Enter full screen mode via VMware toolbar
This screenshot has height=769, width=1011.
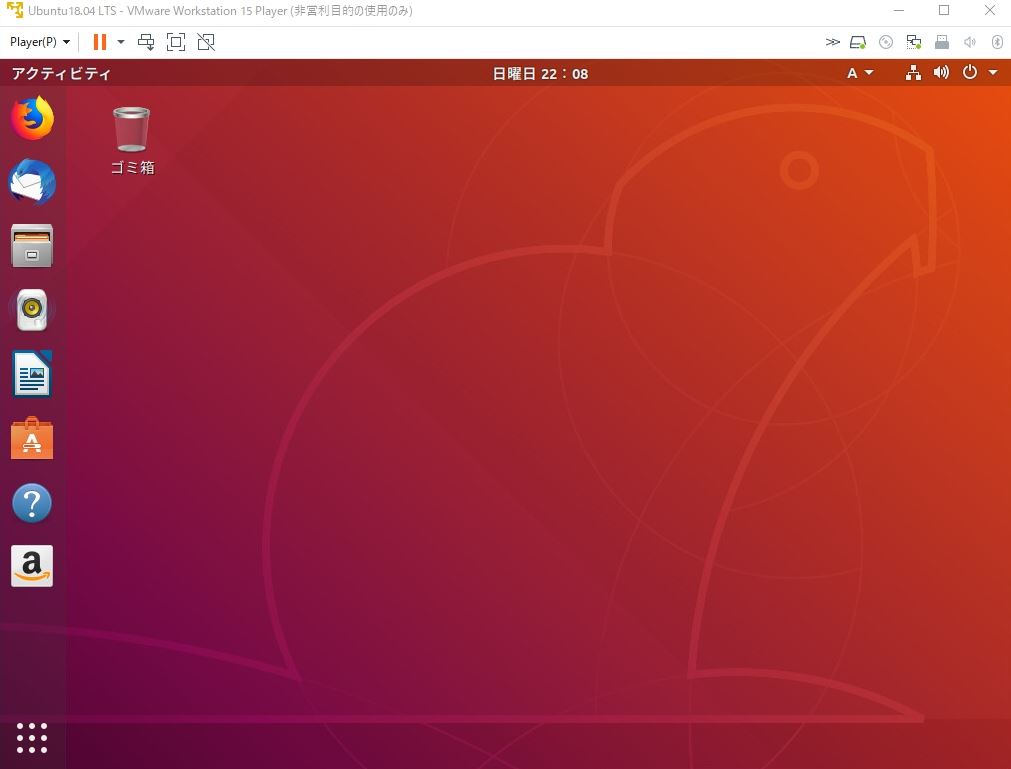176,42
